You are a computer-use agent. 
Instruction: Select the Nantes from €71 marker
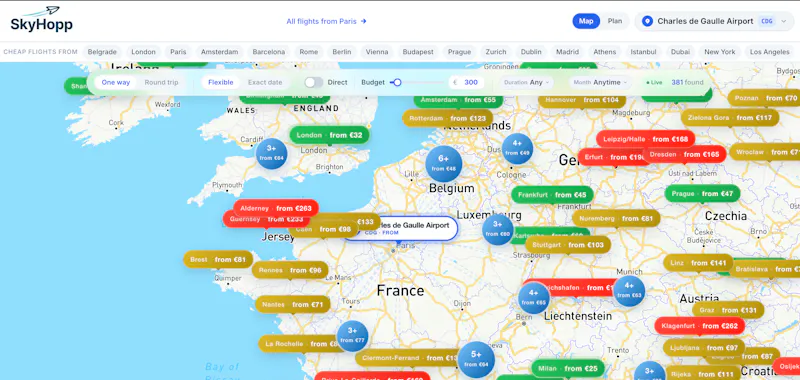293,305
